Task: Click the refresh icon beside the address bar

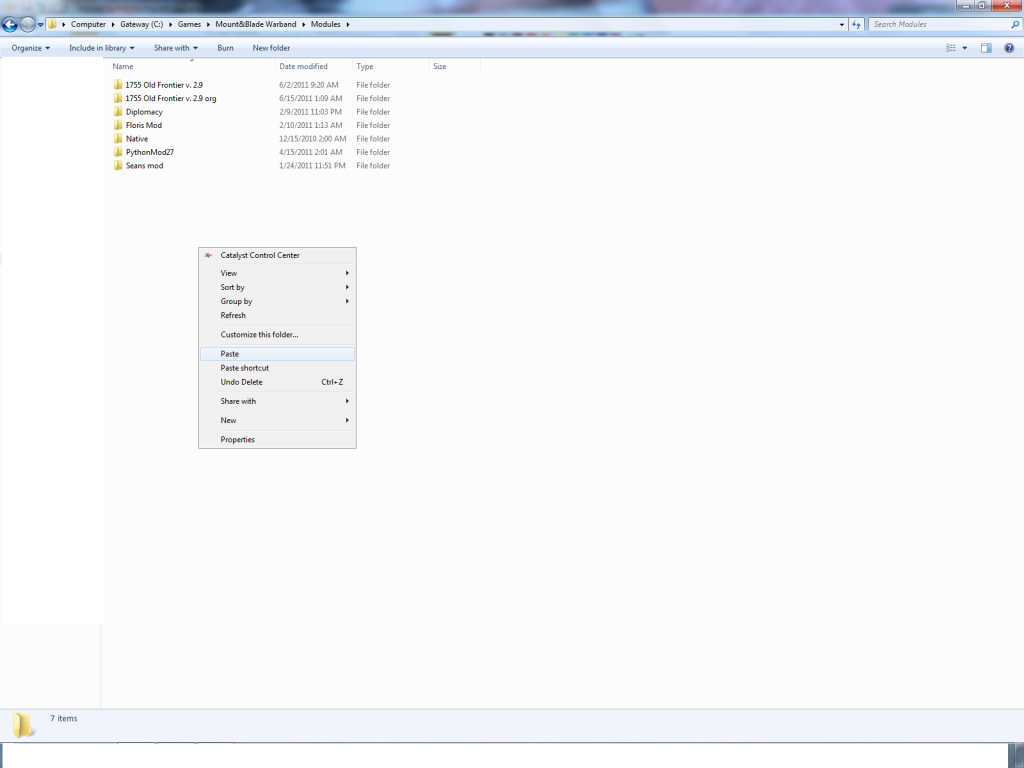Action: click(856, 25)
